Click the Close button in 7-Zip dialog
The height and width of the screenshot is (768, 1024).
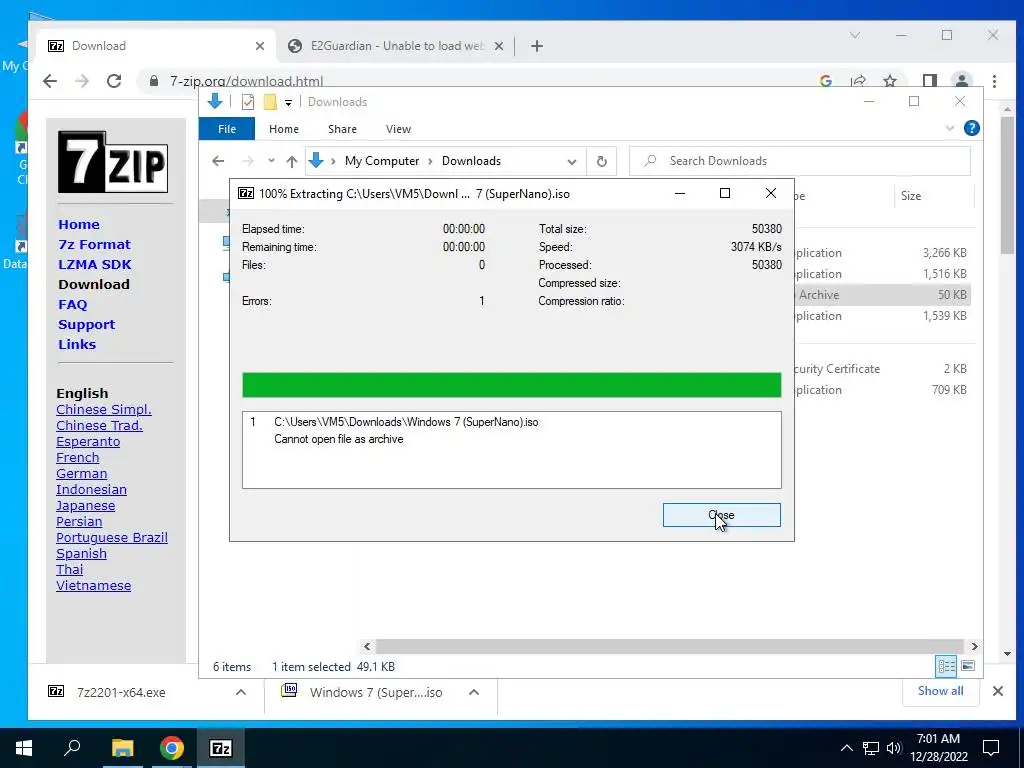721,515
